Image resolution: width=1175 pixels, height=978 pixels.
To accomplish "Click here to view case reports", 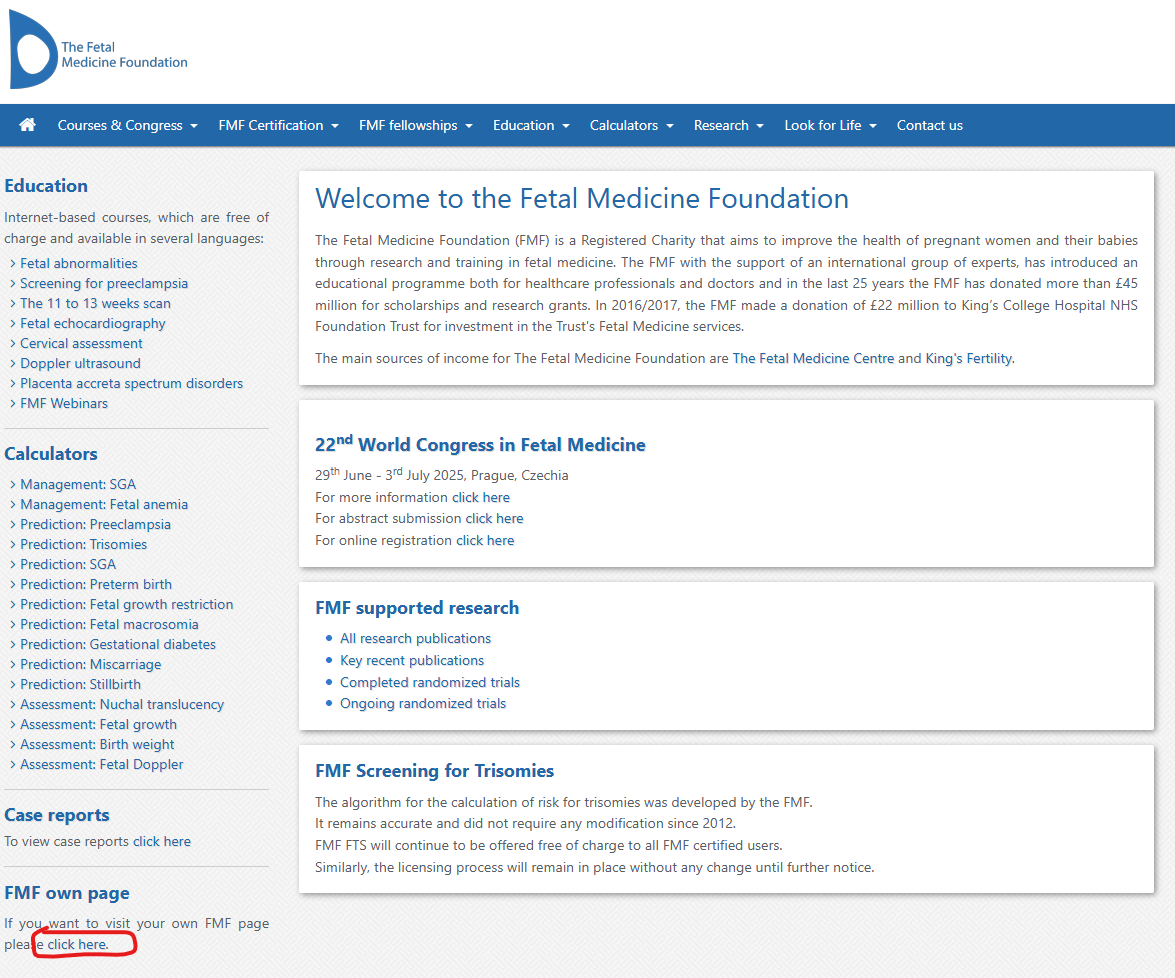I will click(x=162, y=842).
